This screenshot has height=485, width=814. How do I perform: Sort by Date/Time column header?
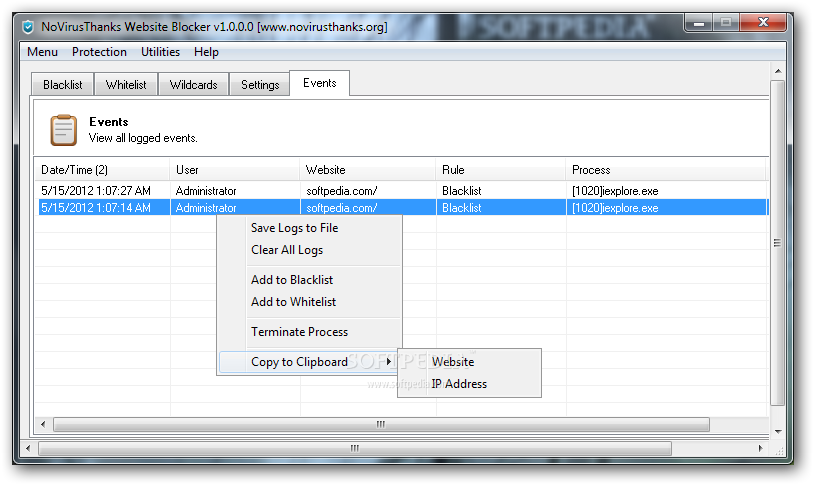[x=102, y=170]
